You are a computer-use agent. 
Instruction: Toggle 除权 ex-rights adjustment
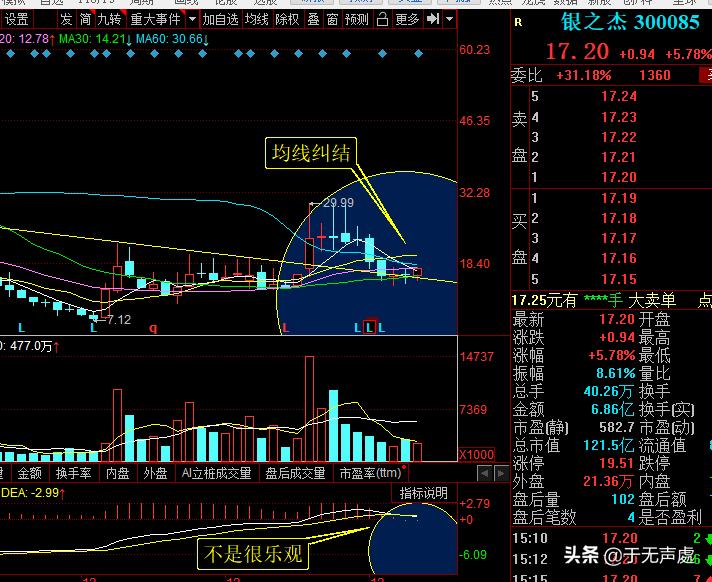(287, 19)
